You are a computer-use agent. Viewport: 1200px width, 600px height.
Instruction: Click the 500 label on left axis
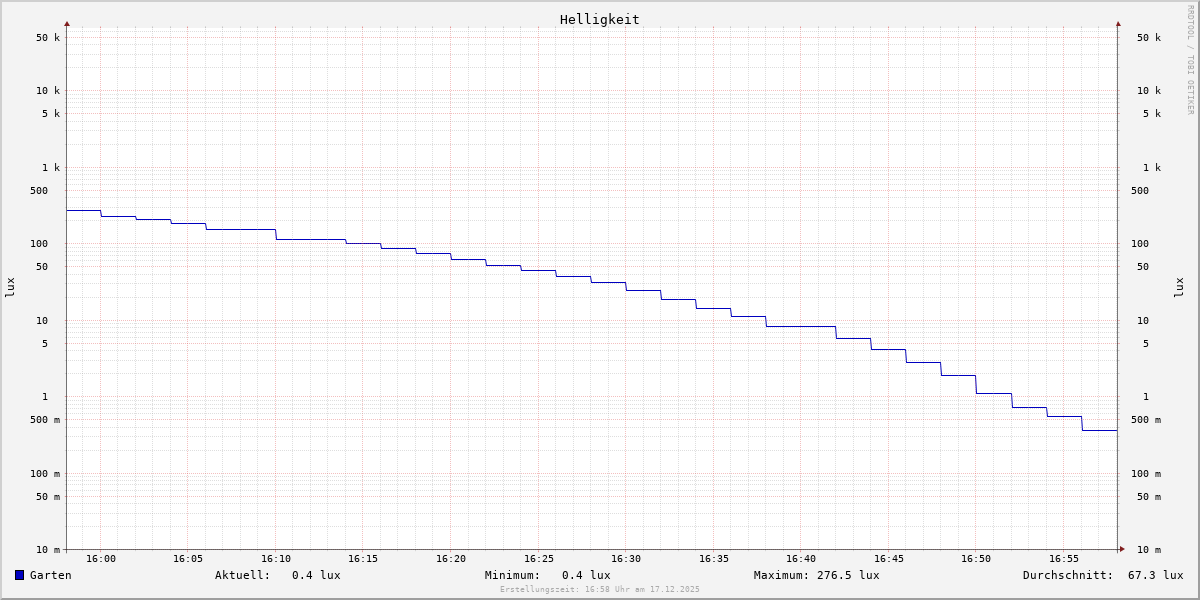click(x=39, y=191)
